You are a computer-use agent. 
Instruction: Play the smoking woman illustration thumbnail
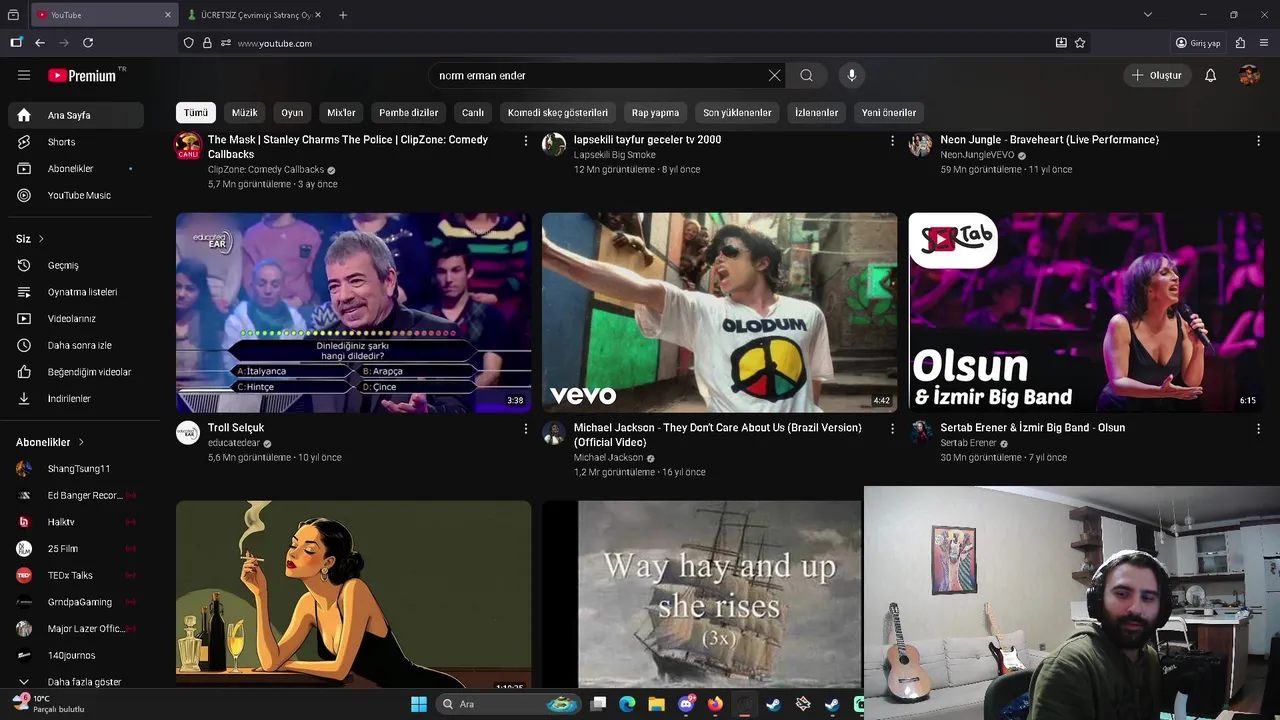pyautogui.click(x=353, y=594)
